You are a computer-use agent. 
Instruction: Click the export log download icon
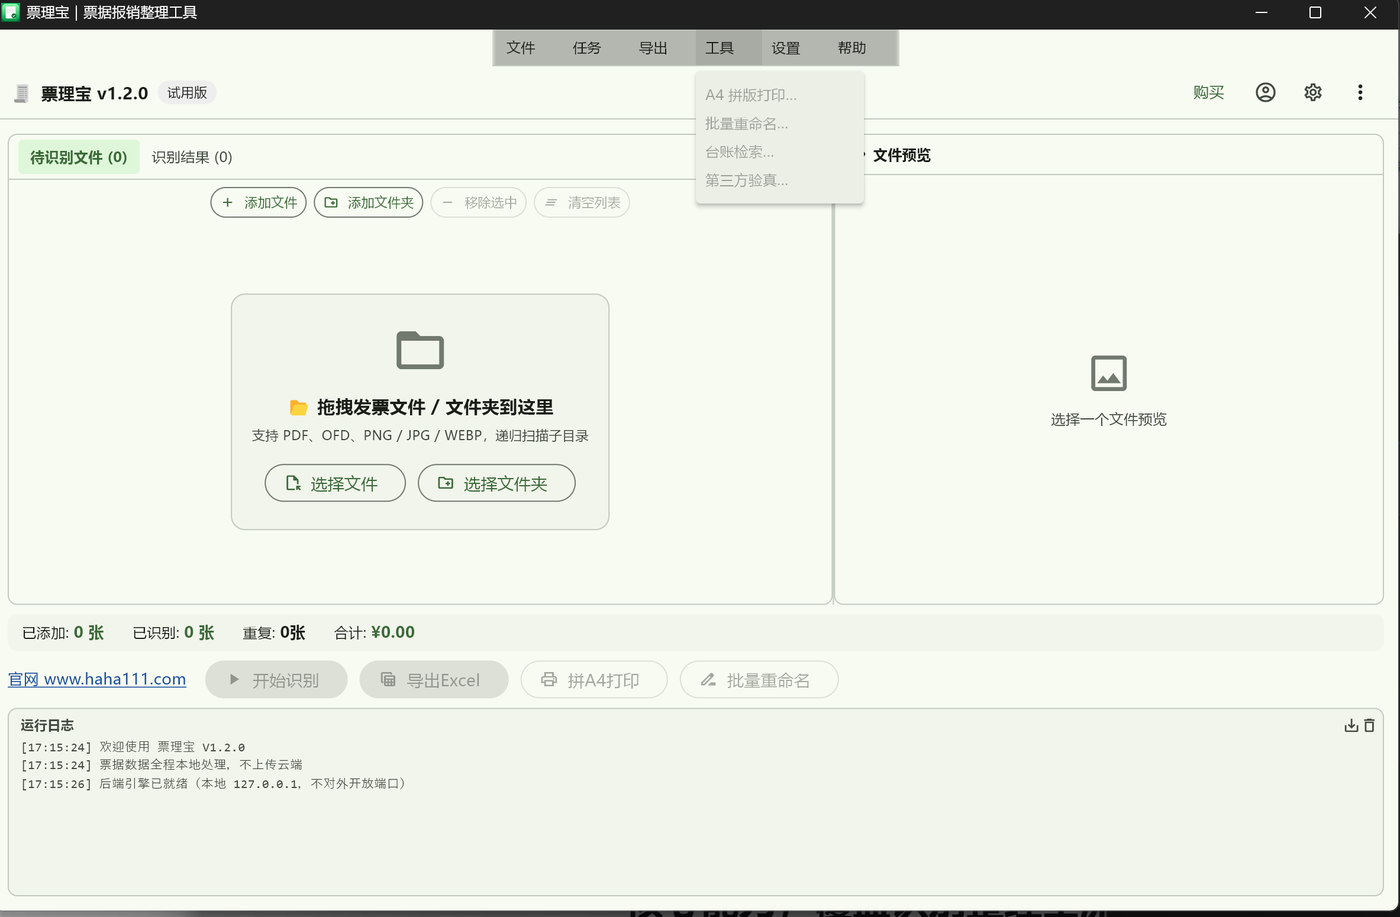pyautogui.click(x=1351, y=725)
